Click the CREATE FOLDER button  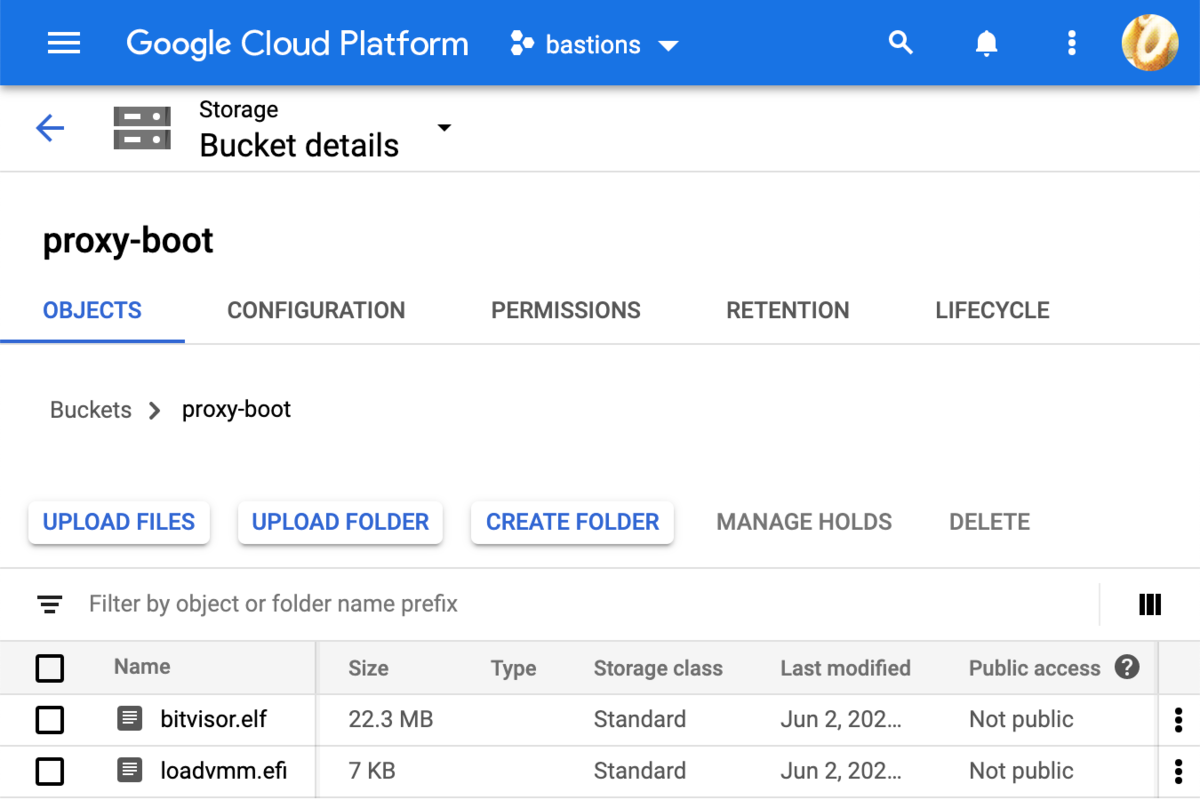tap(572, 522)
